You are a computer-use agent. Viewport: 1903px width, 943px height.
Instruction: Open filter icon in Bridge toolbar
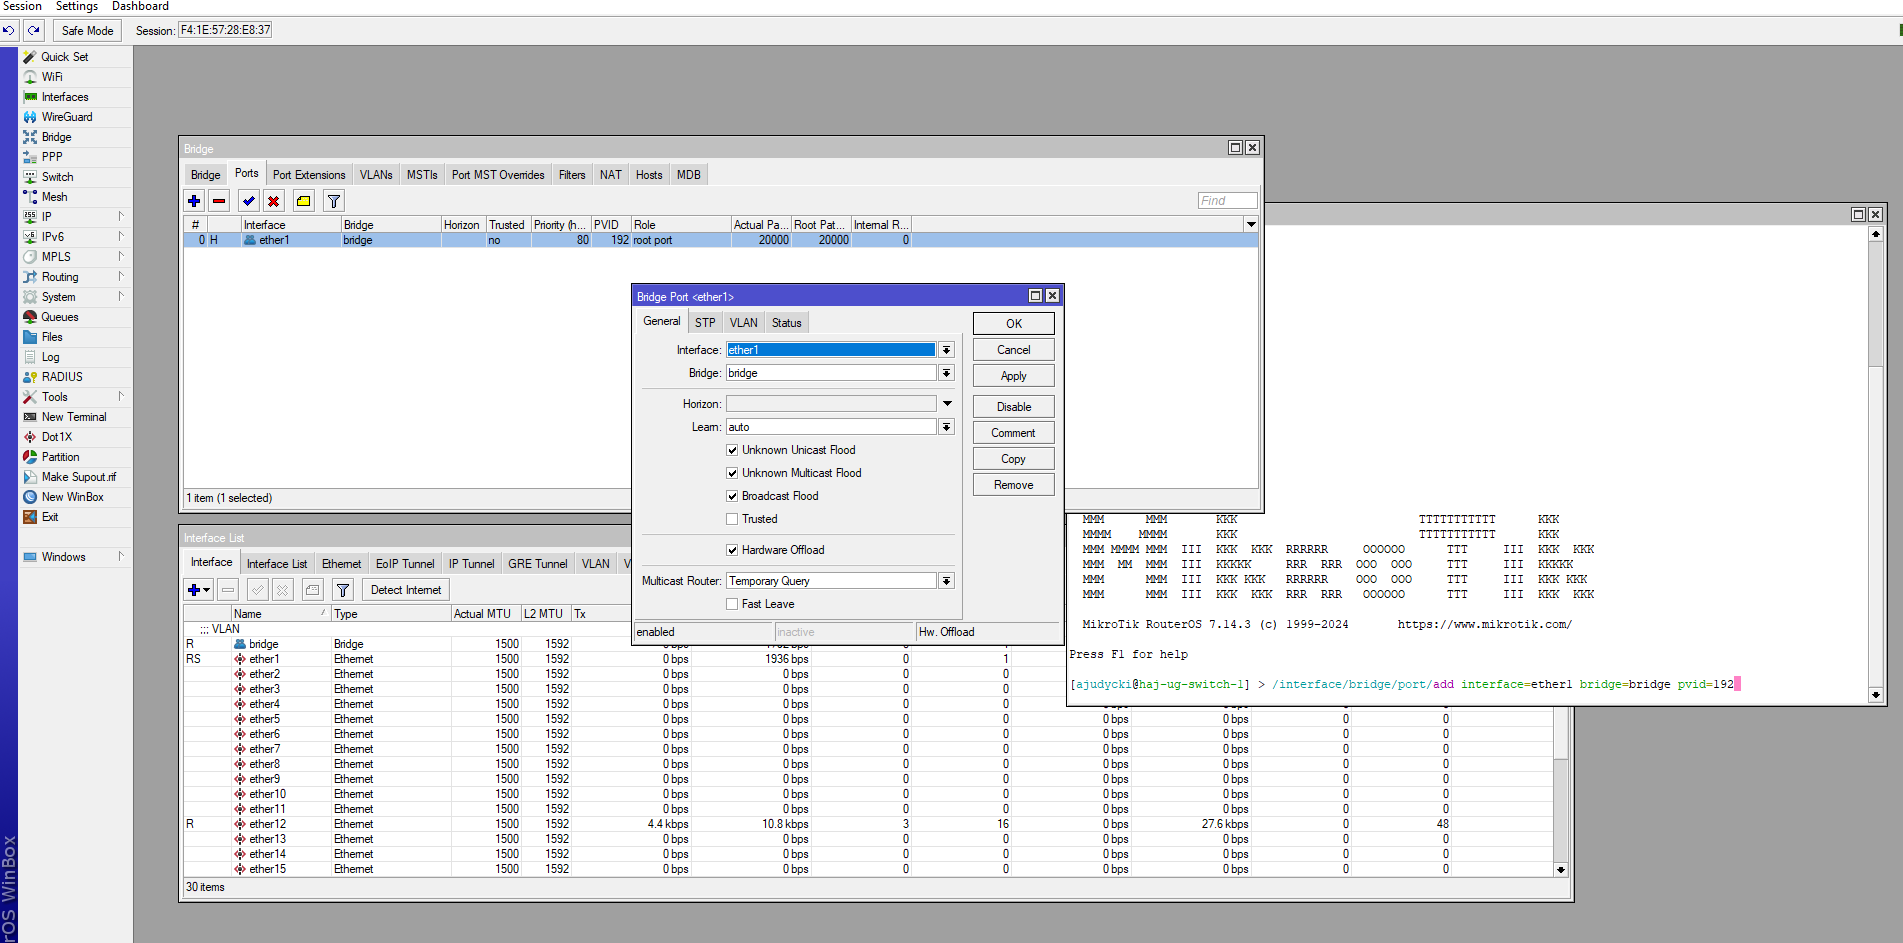(x=334, y=201)
